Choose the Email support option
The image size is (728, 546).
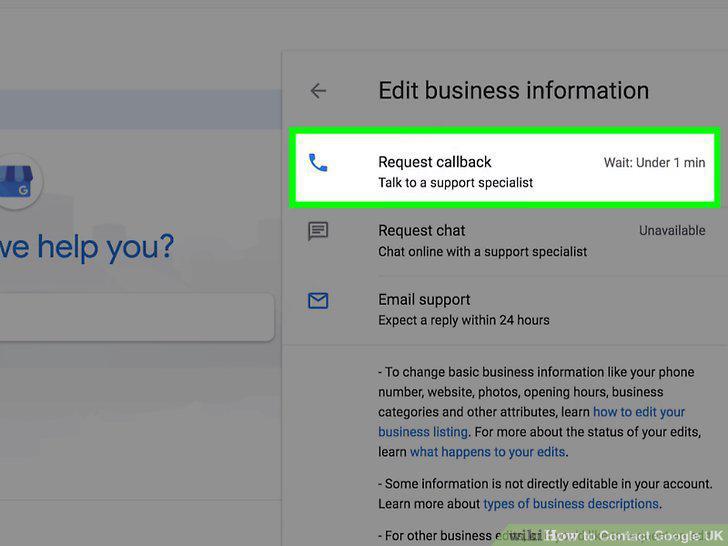[x=505, y=310]
